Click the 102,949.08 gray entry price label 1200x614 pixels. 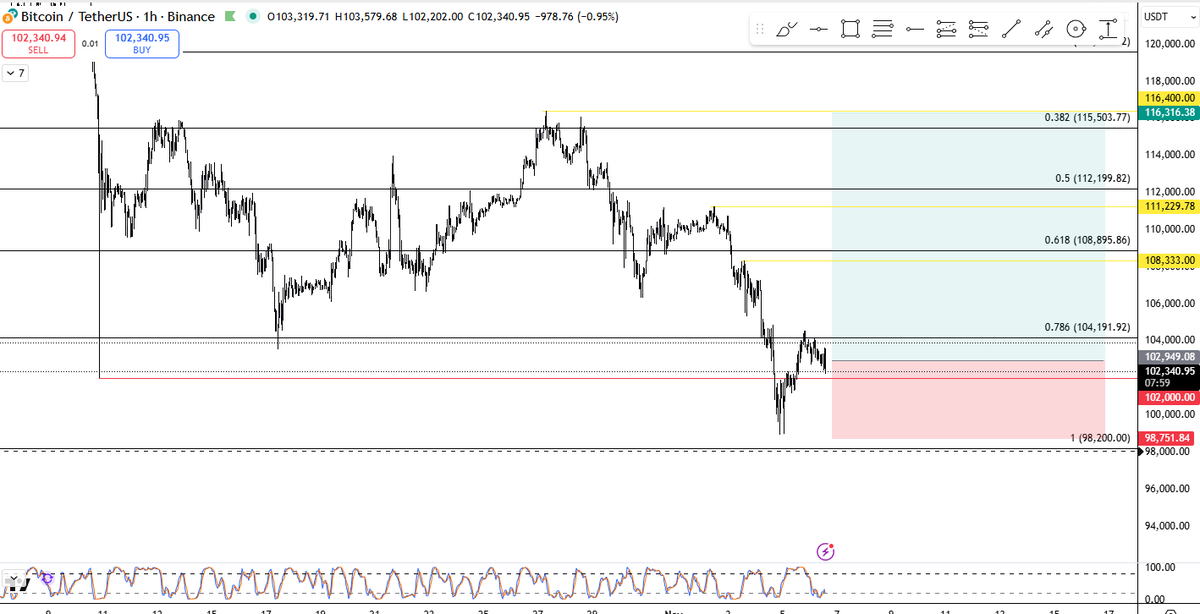(x=1168, y=356)
